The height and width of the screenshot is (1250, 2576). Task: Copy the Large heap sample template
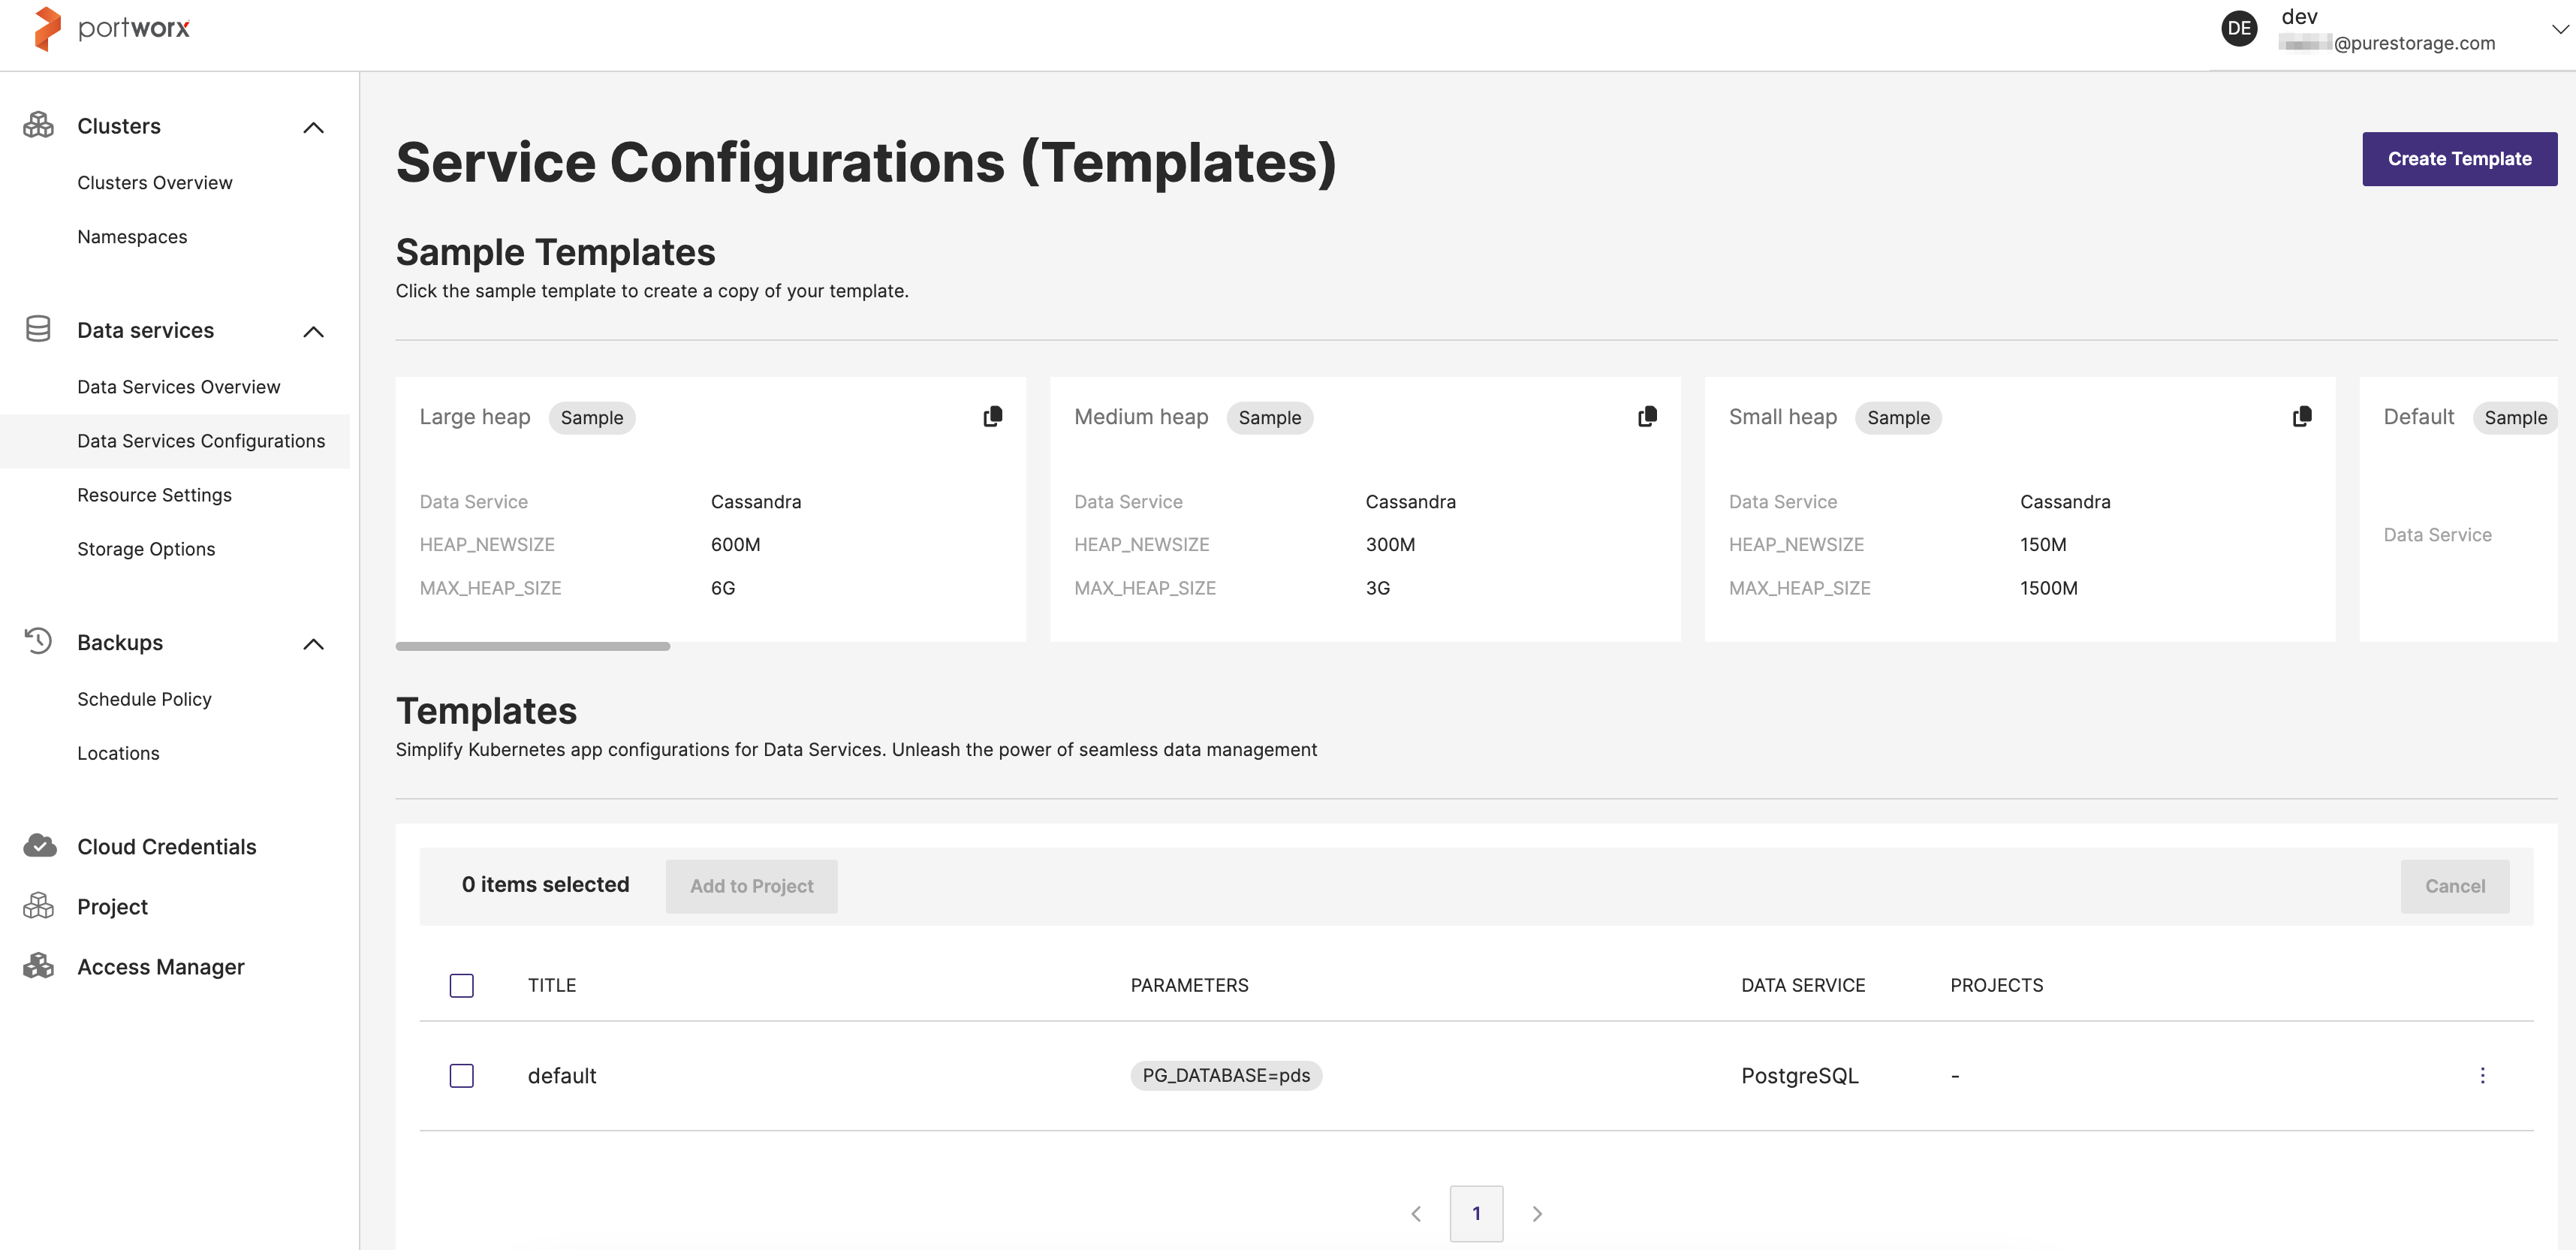992,416
